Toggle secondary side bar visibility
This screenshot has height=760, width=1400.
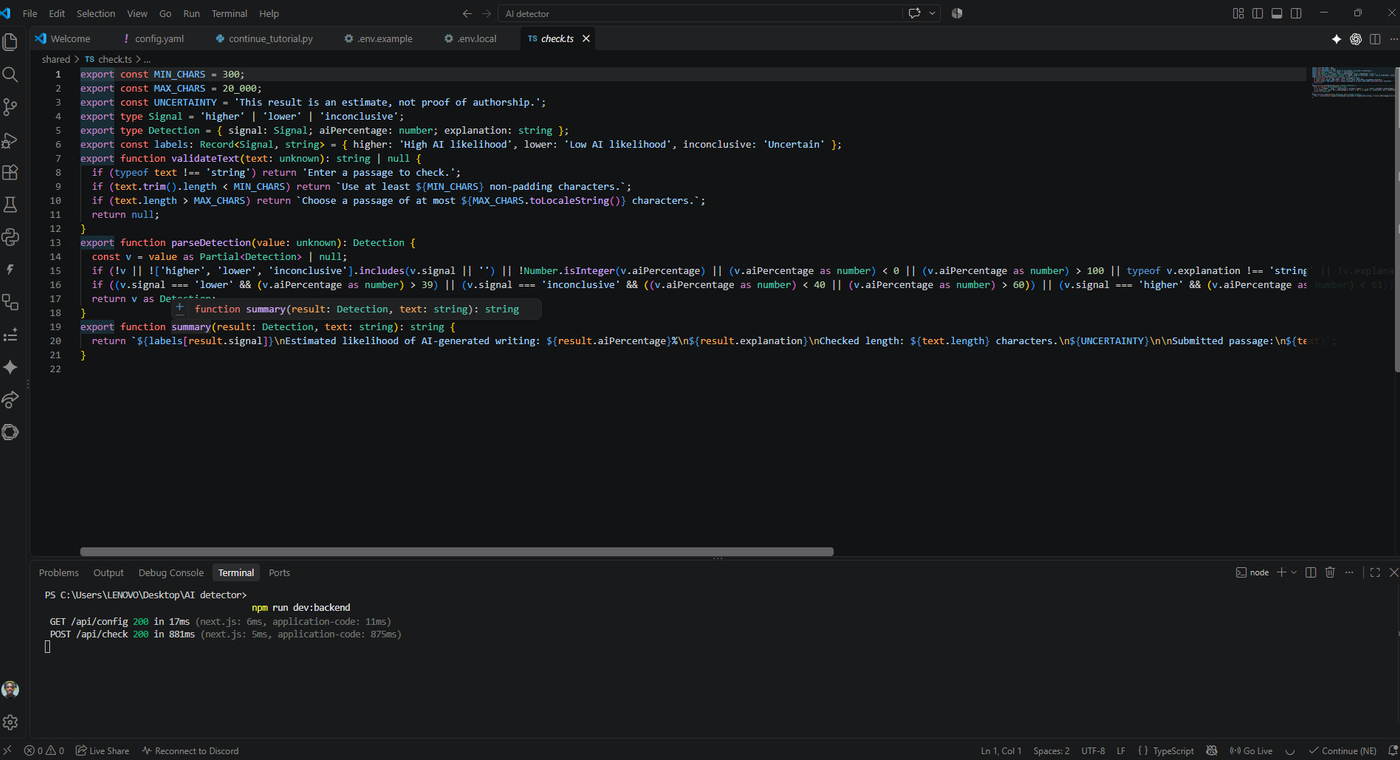pyautogui.click(x=1296, y=13)
